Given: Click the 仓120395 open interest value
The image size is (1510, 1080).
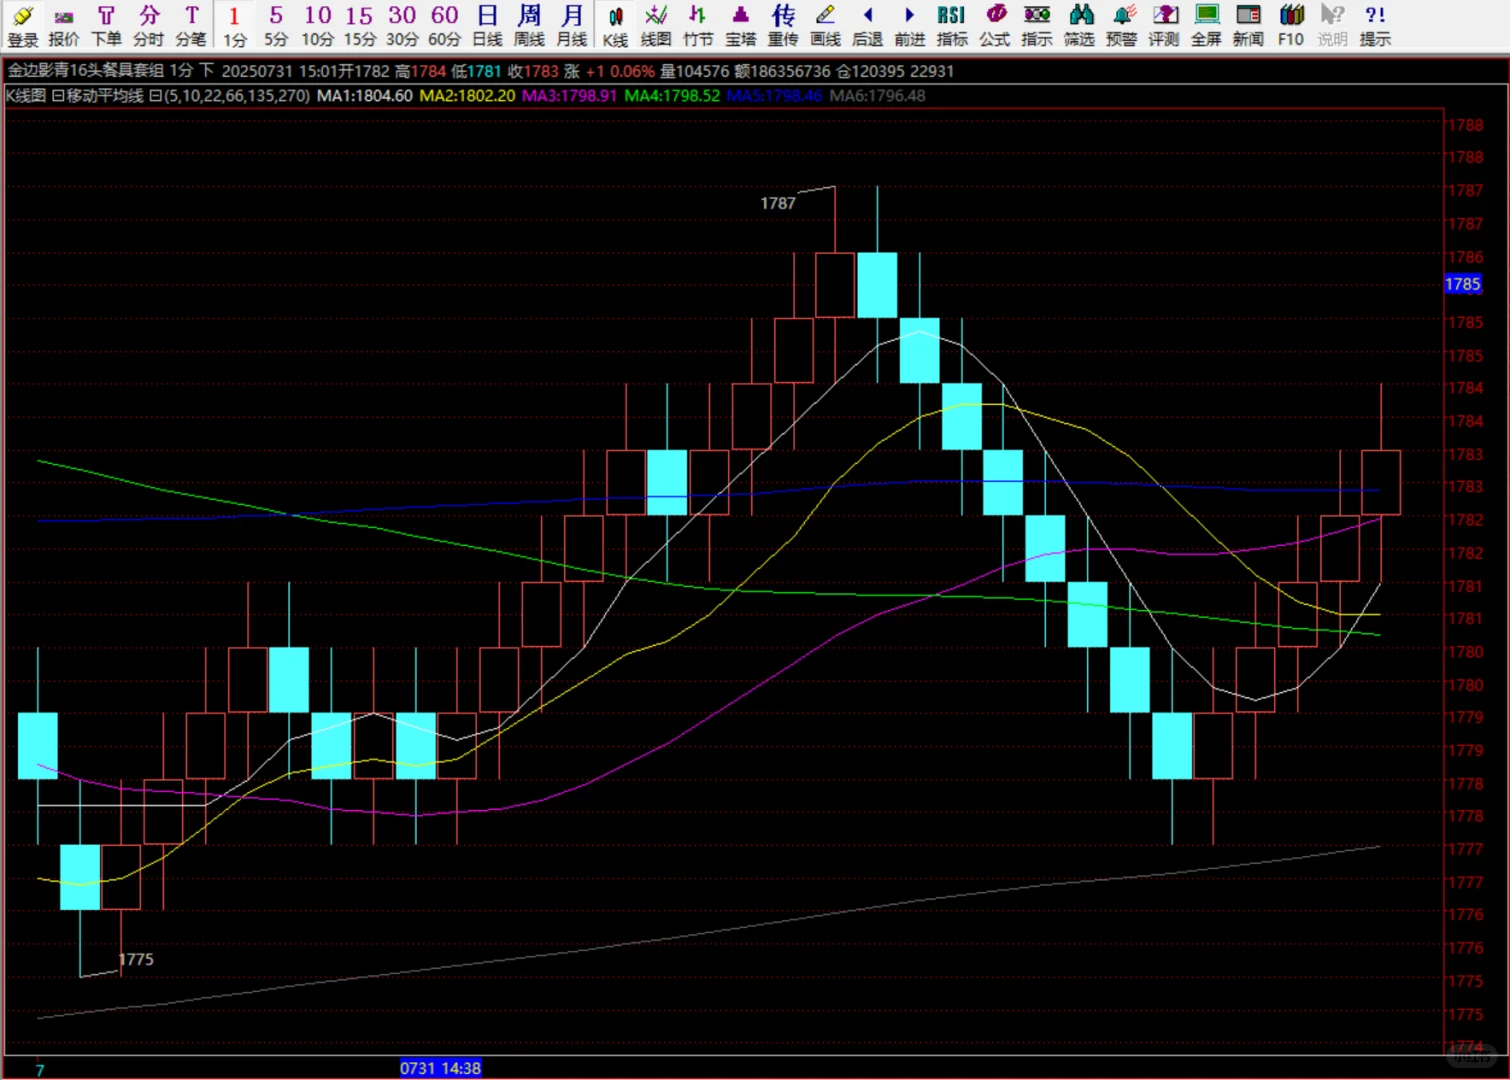Looking at the screenshot, I should coord(871,71).
